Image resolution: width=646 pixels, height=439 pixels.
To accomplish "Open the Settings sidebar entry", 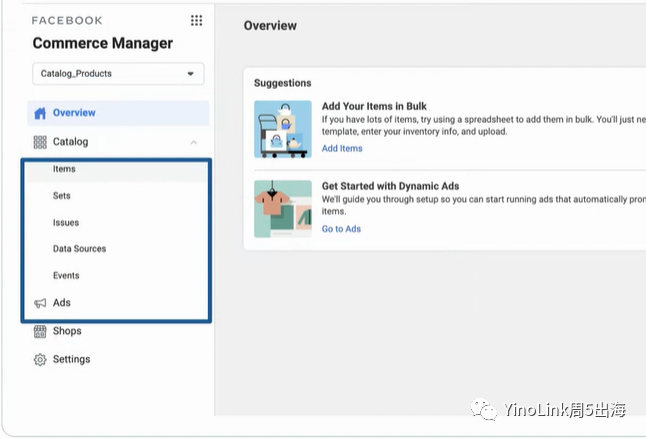I will pyautogui.click(x=71, y=359).
